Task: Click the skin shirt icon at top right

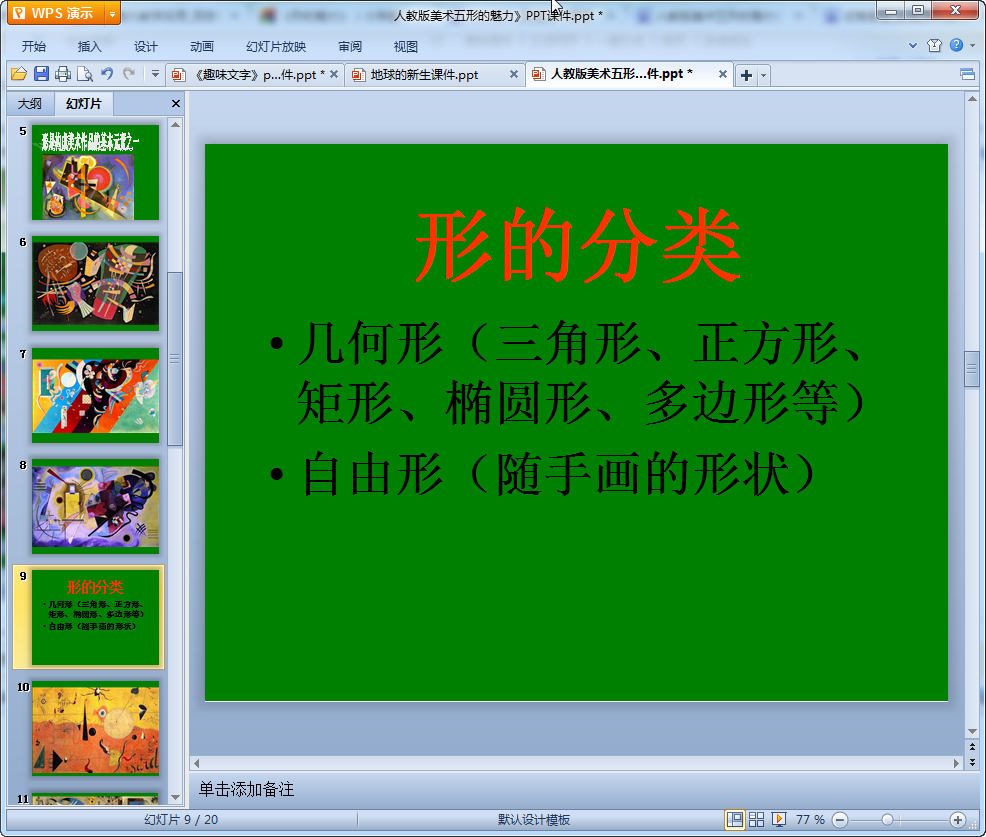Action: (934, 45)
